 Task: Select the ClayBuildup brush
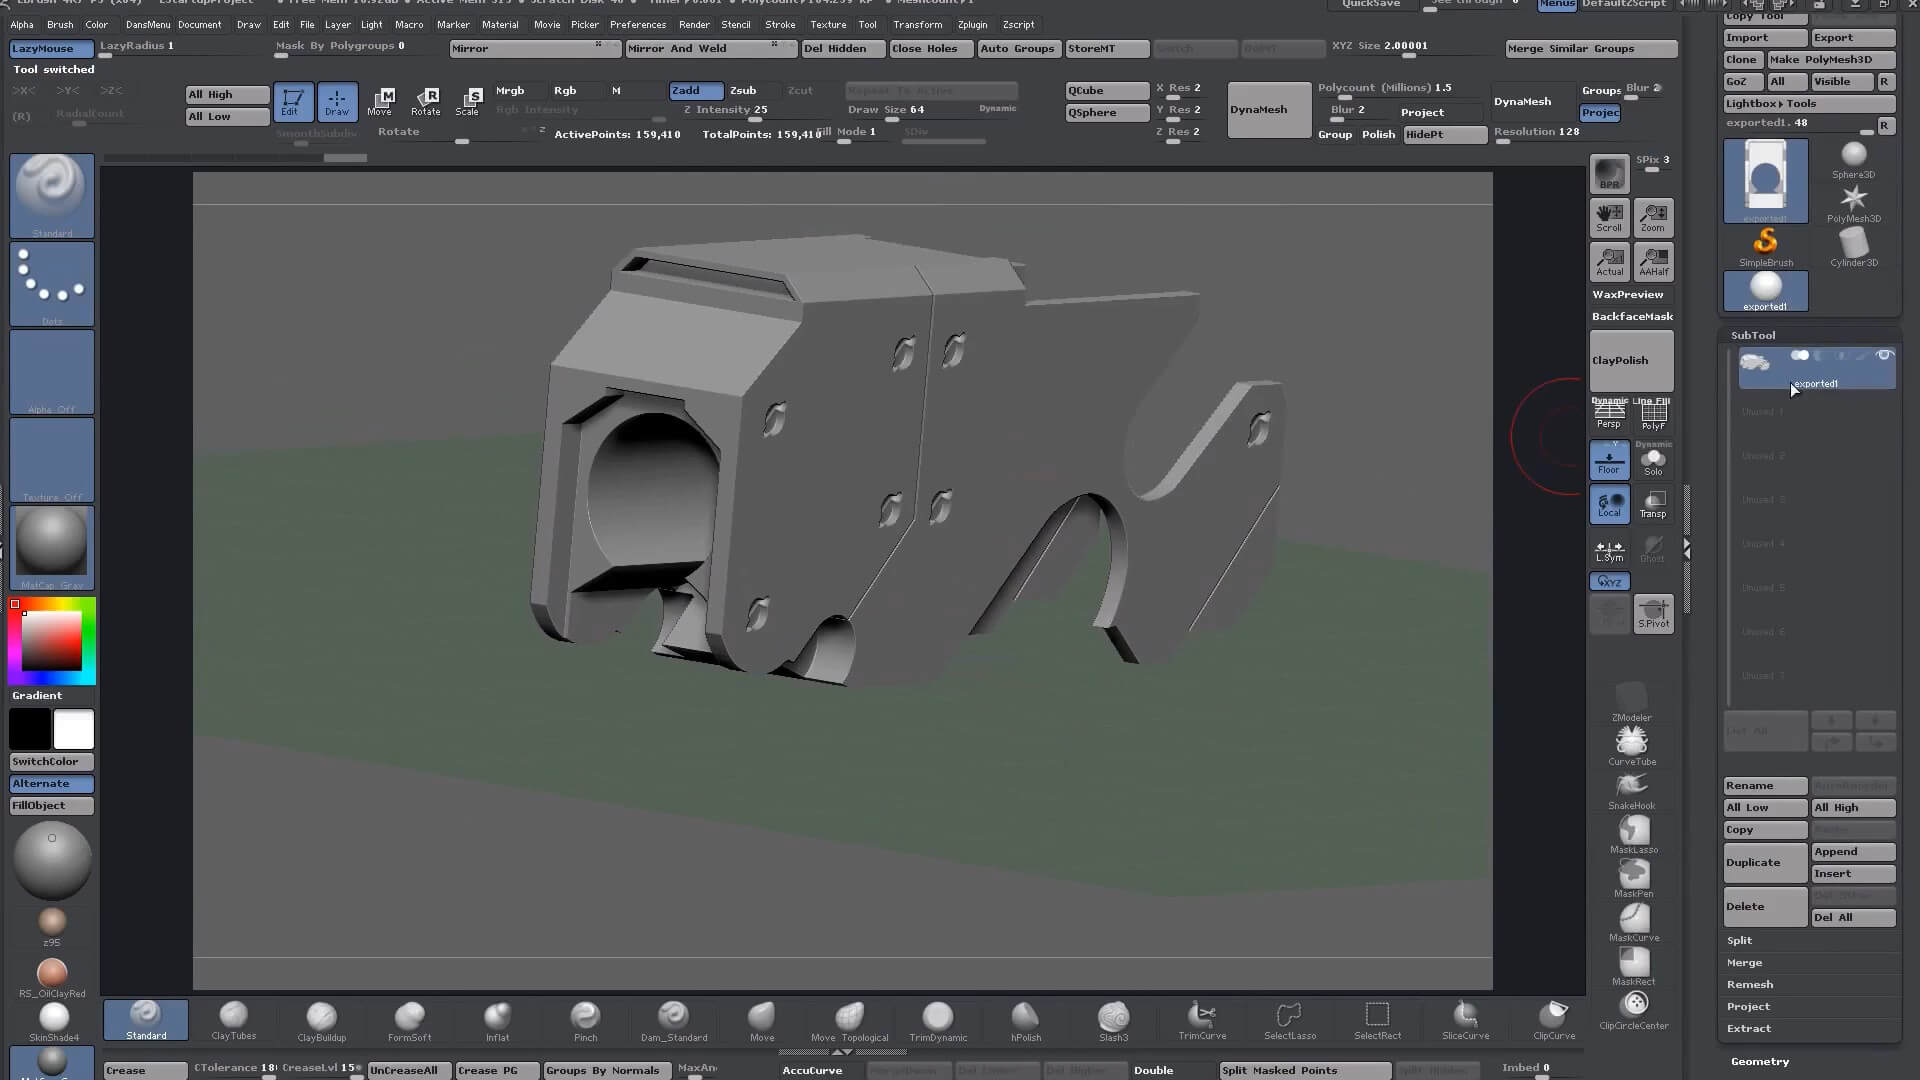pyautogui.click(x=321, y=1020)
